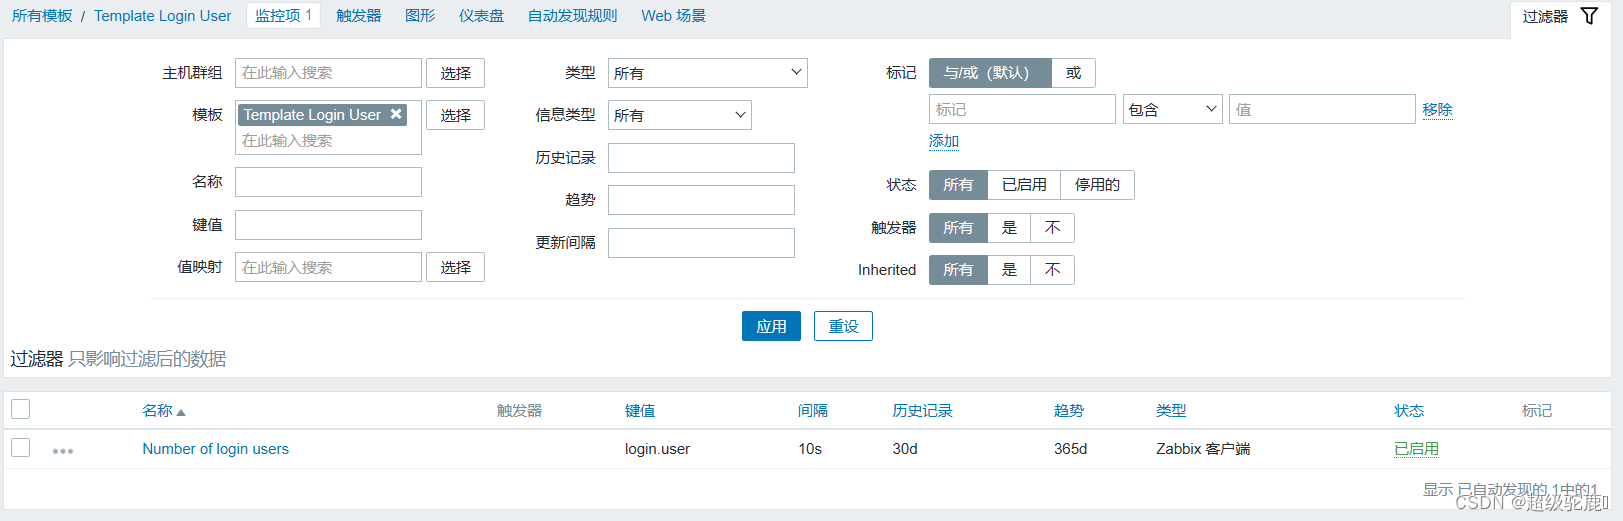Remove the Template Login User tag

coord(396,114)
